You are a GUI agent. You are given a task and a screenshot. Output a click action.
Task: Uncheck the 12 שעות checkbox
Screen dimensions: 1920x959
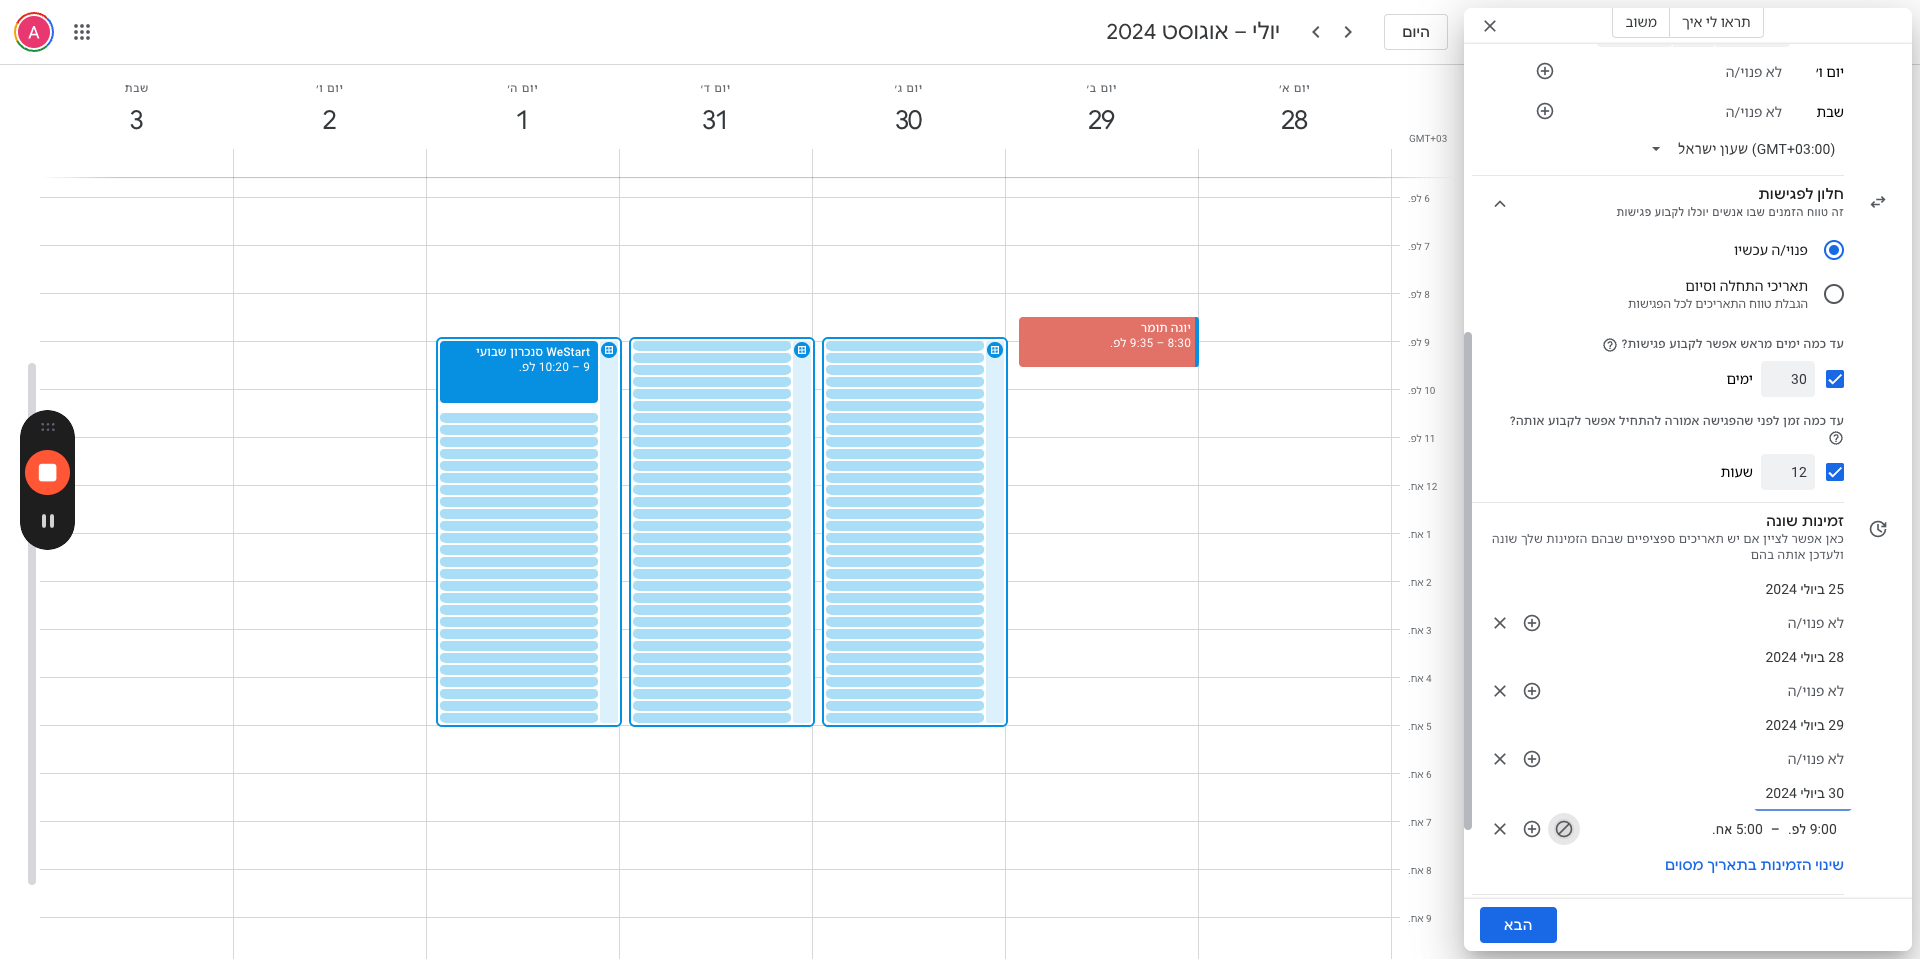pos(1834,472)
